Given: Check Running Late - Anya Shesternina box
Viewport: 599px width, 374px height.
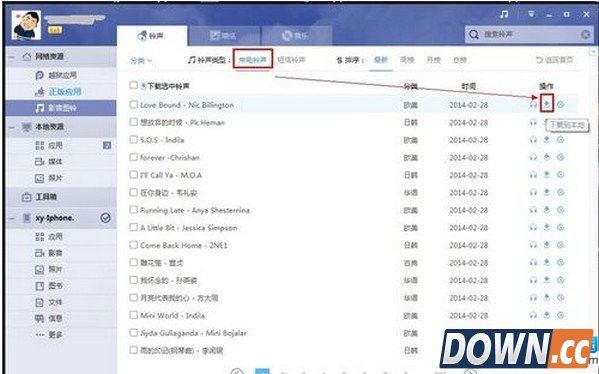Looking at the screenshot, I should pos(133,210).
